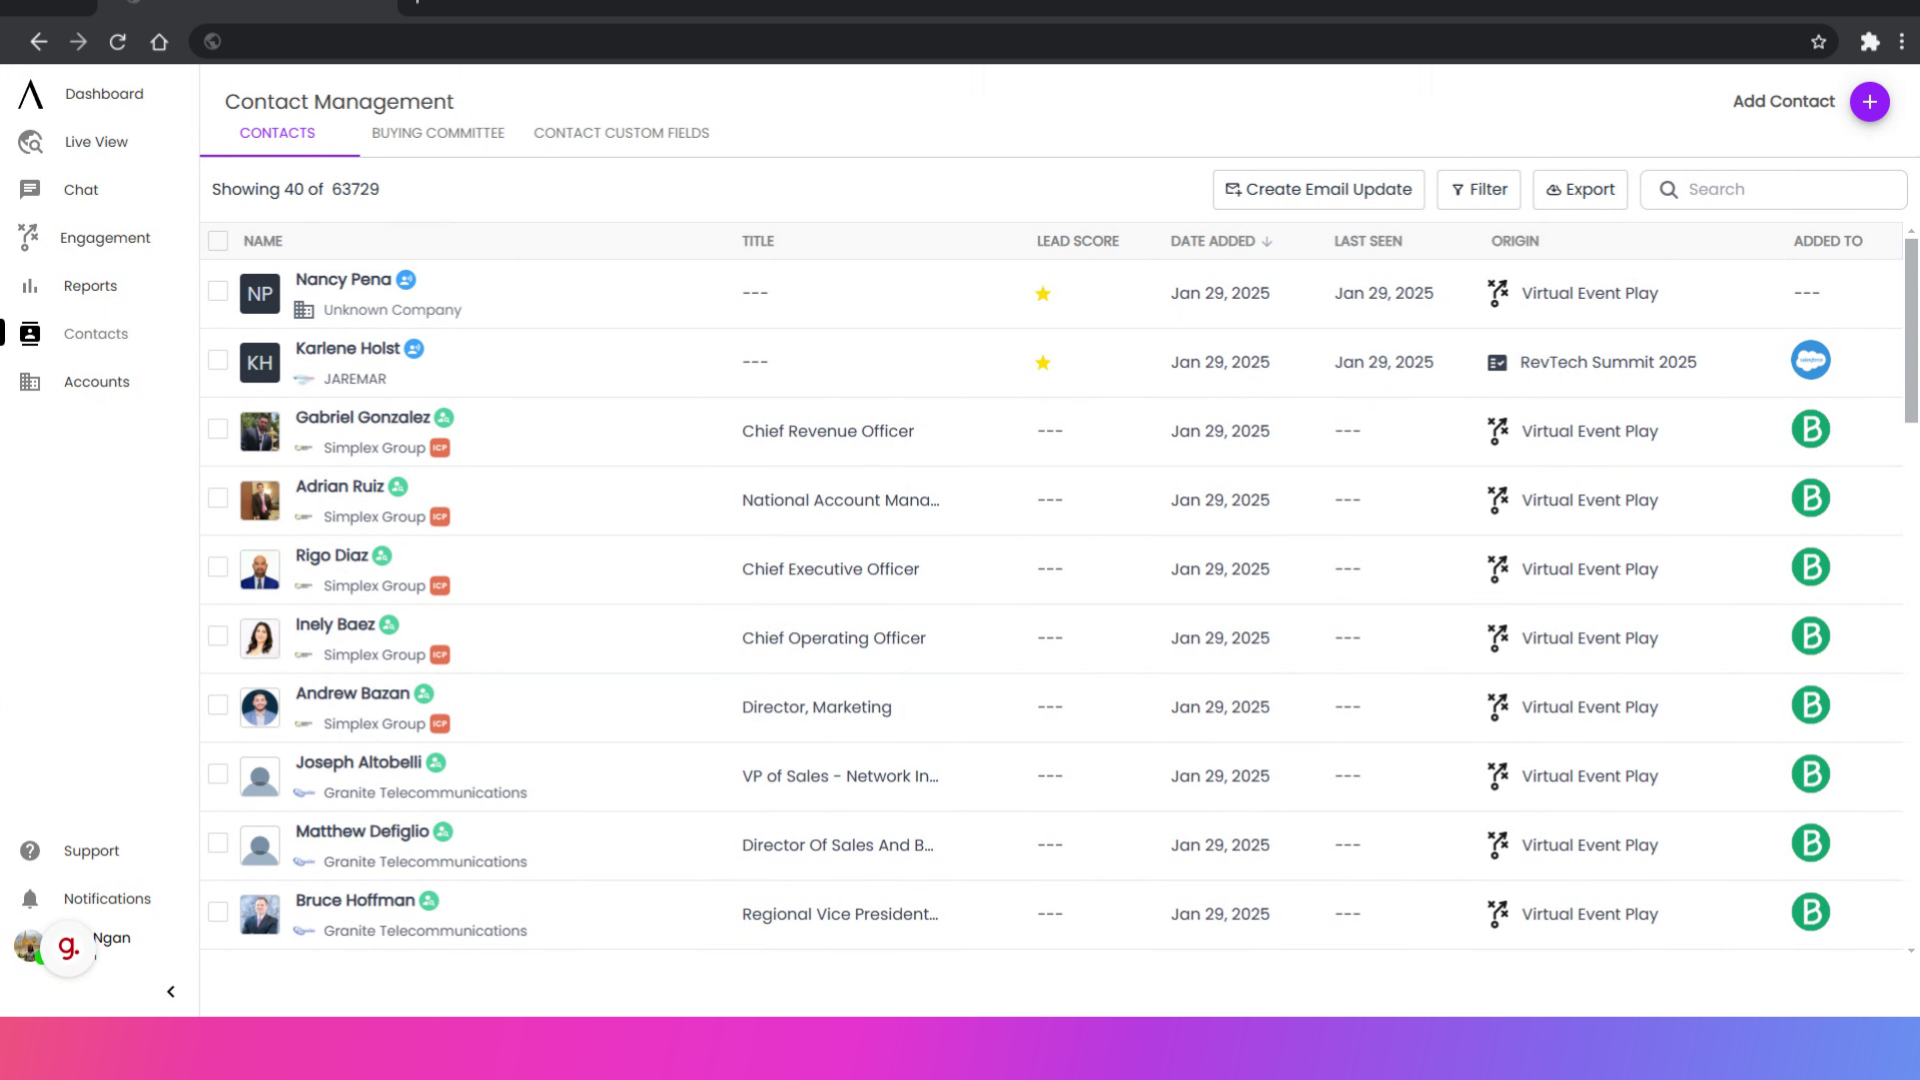Click the user avatar near Ngan
The width and height of the screenshot is (1920, 1080).
pos(27,945)
